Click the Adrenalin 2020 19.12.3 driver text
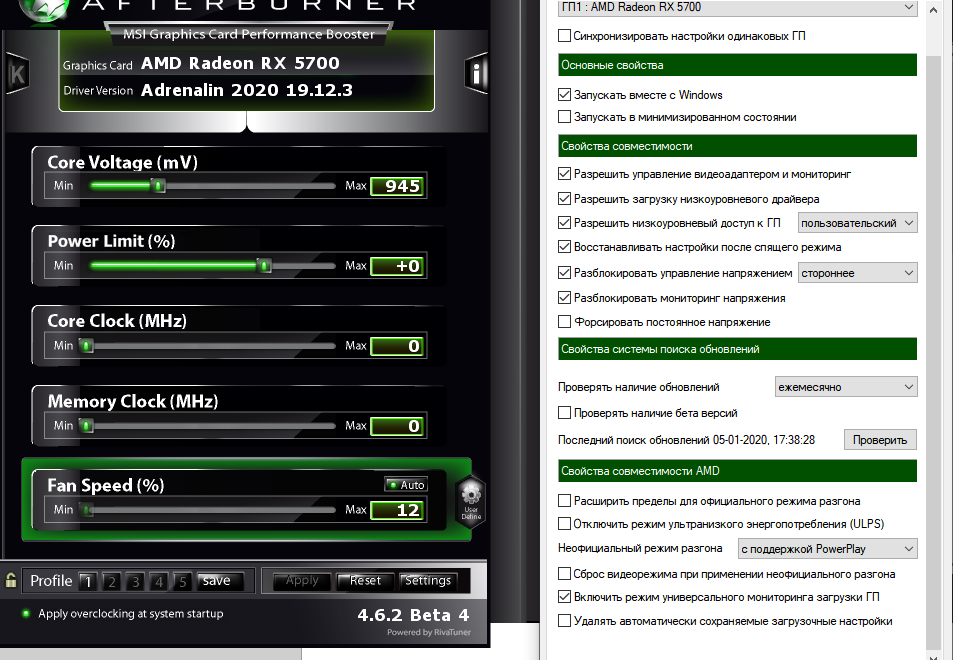 247,90
